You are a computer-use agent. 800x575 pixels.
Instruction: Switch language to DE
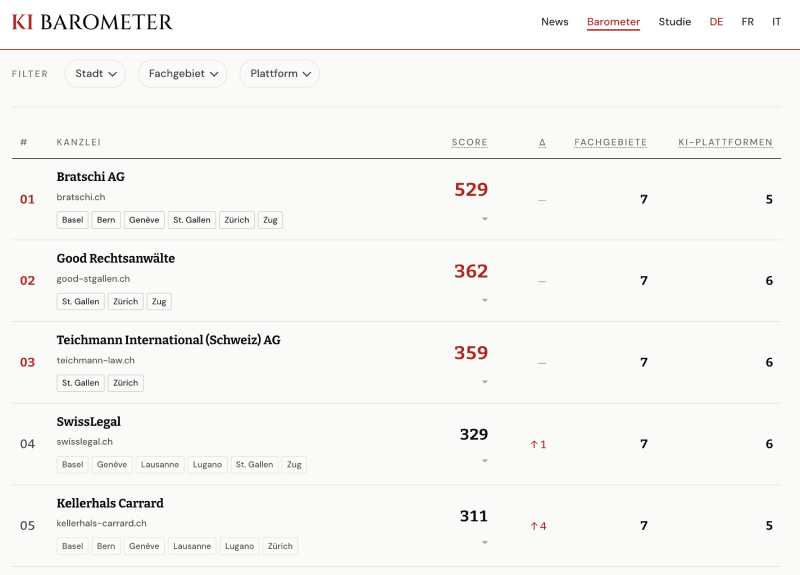[716, 22]
